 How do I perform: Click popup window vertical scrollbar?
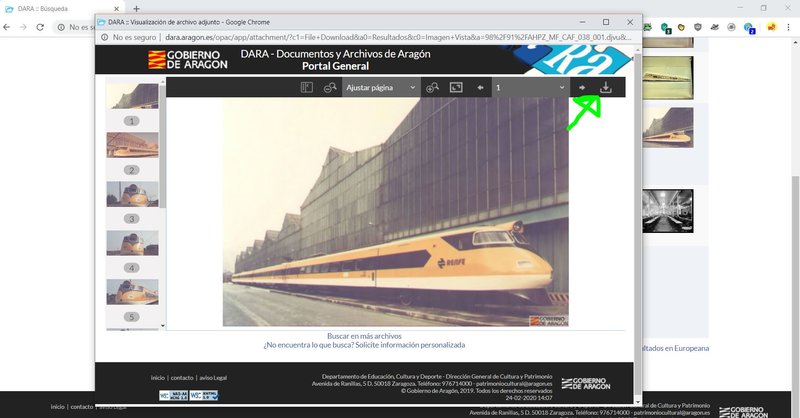(637, 225)
